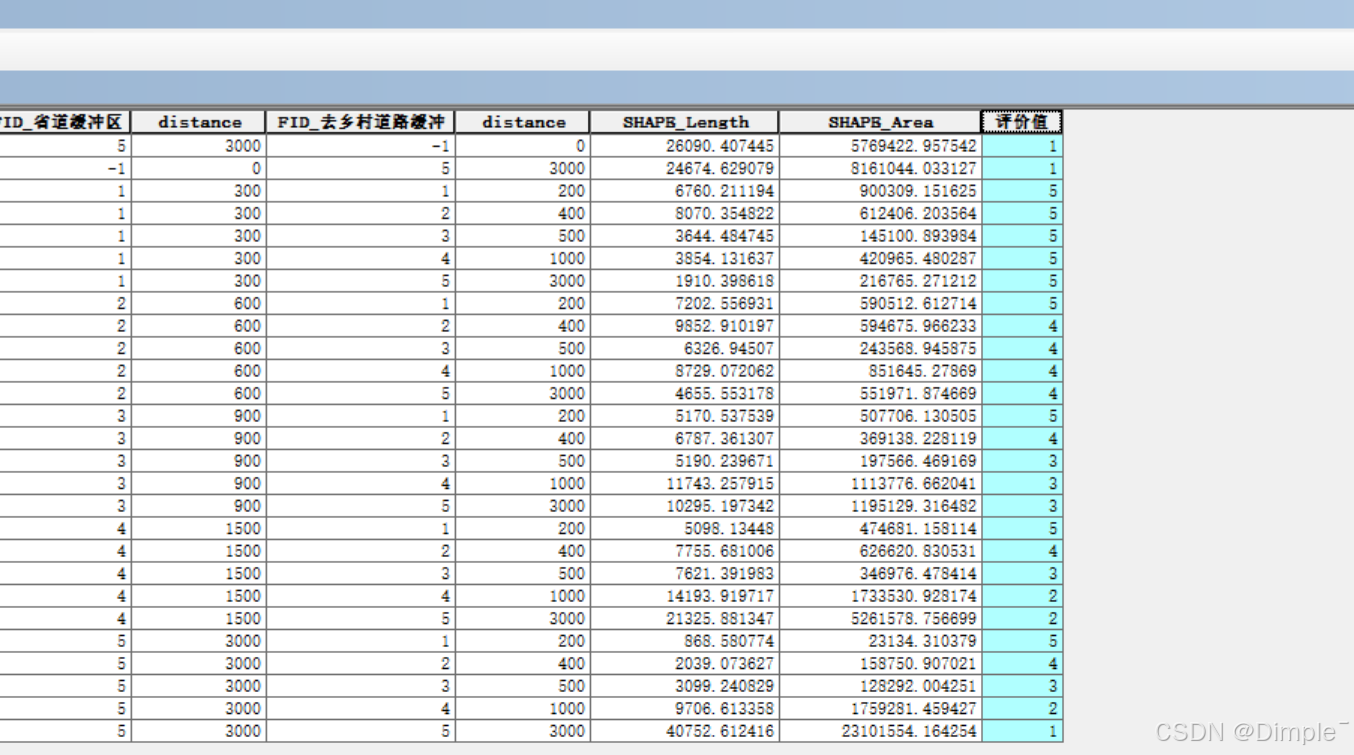This screenshot has height=755, width=1354.
Task: Click the SHAPE_Area cell 474681.158114
Action: click(880, 528)
